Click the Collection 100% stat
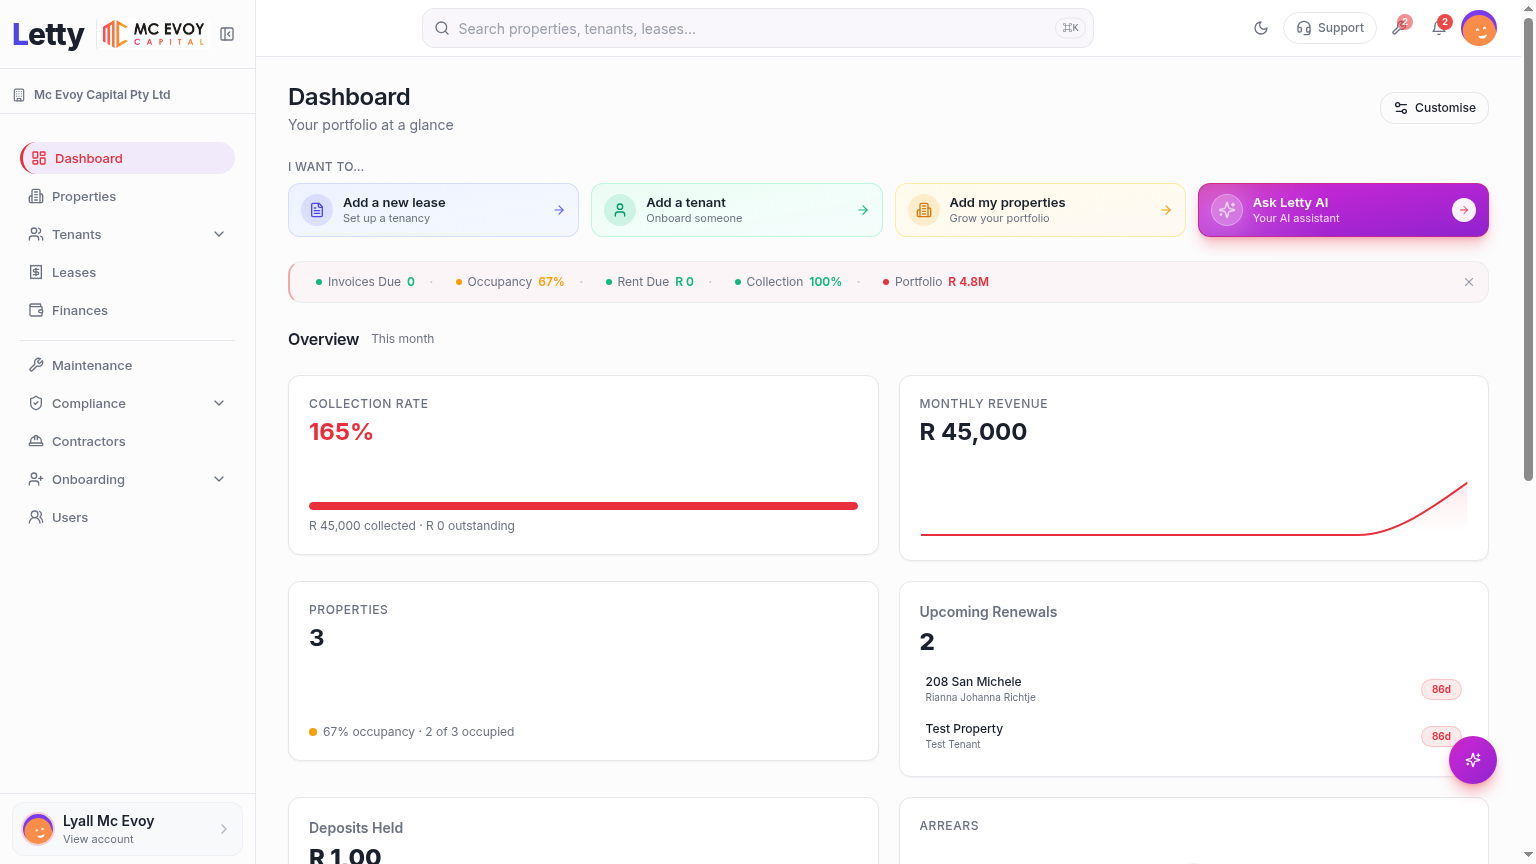 click(788, 282)
